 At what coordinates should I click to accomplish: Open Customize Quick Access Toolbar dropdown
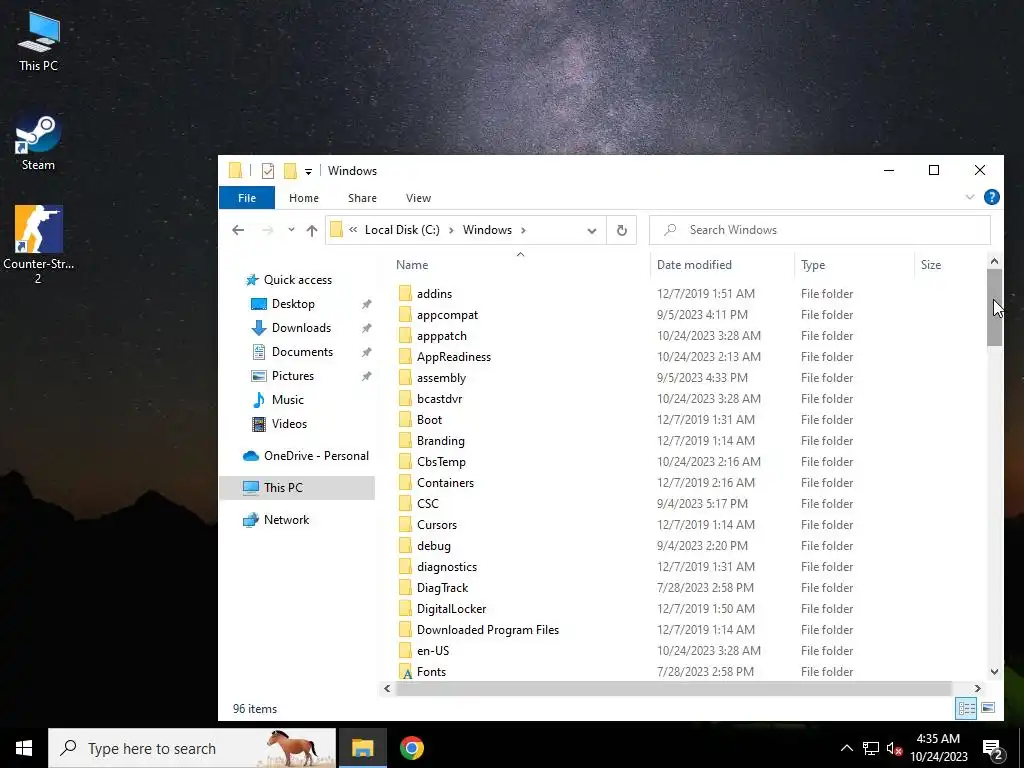pyautogui.click(x=308, y=171)
